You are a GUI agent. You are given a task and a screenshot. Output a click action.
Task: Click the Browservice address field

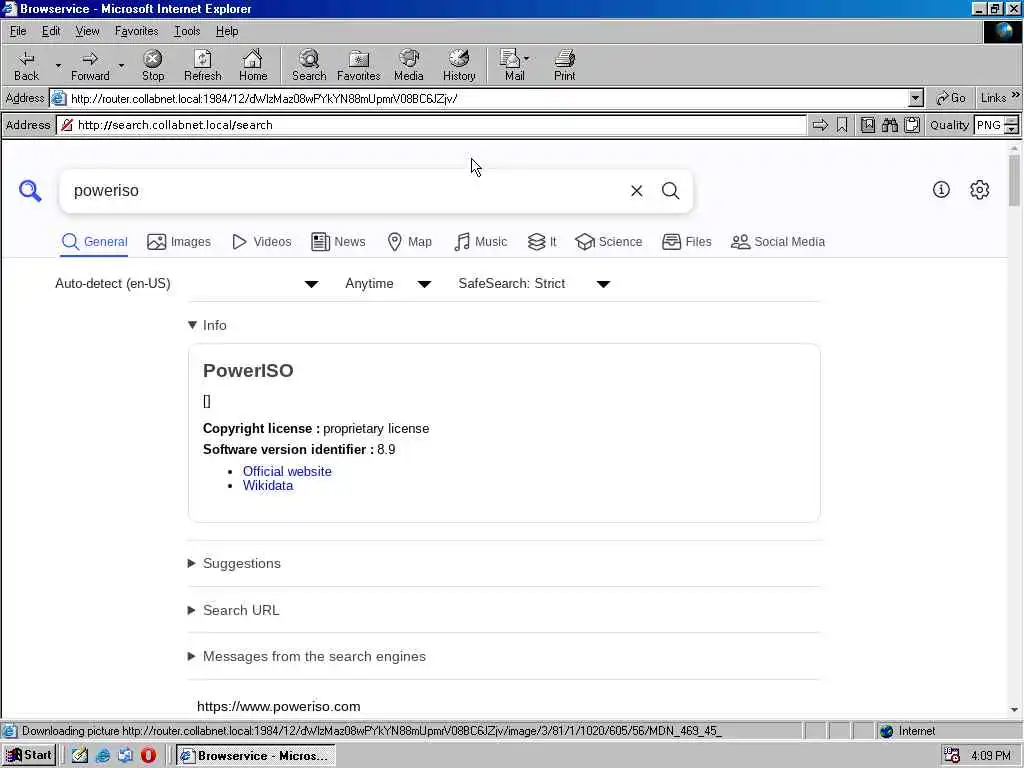tap(431, 125)
